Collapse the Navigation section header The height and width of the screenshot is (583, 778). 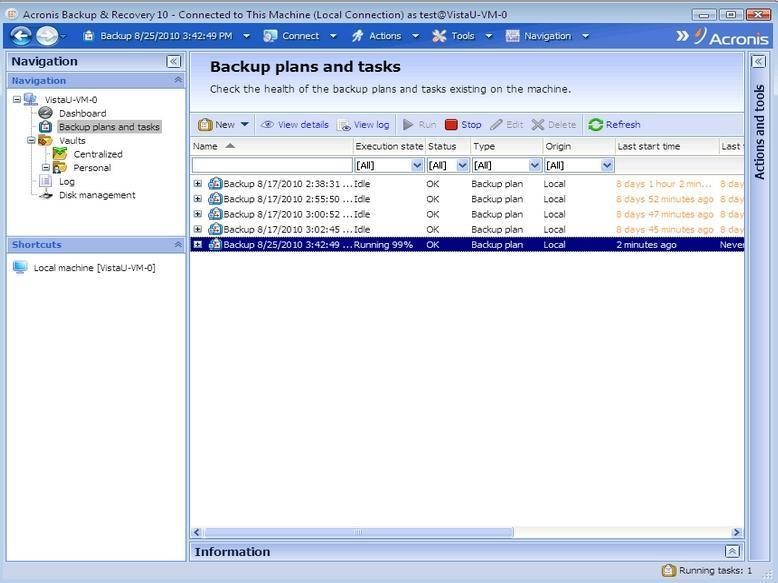tap(178, 80)
